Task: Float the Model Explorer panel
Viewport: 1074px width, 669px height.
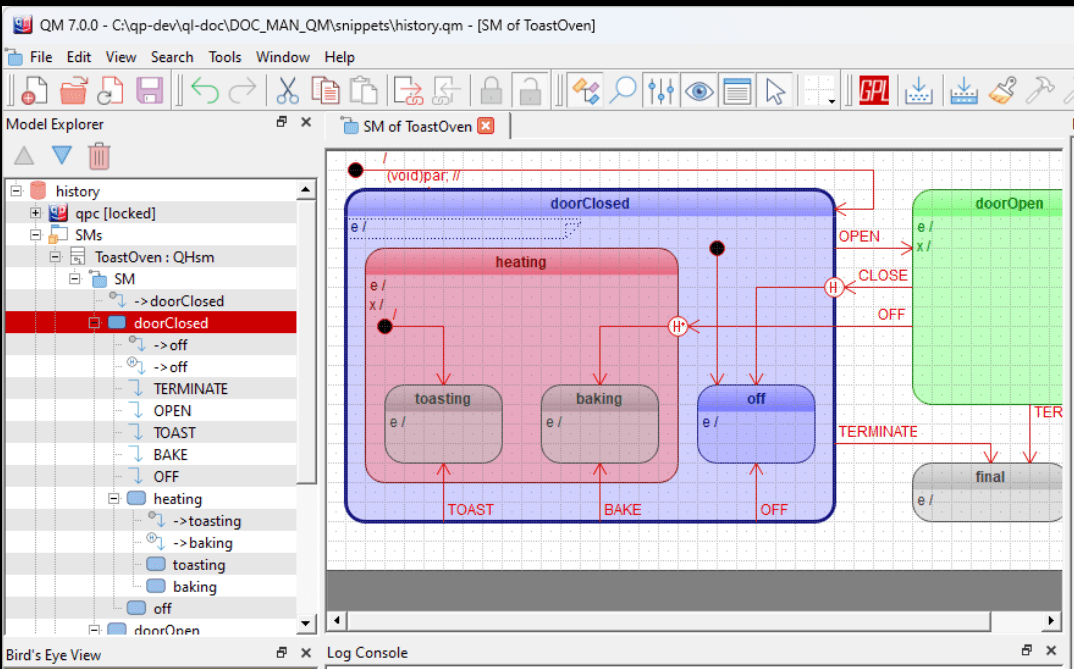Action: [282, 122]
